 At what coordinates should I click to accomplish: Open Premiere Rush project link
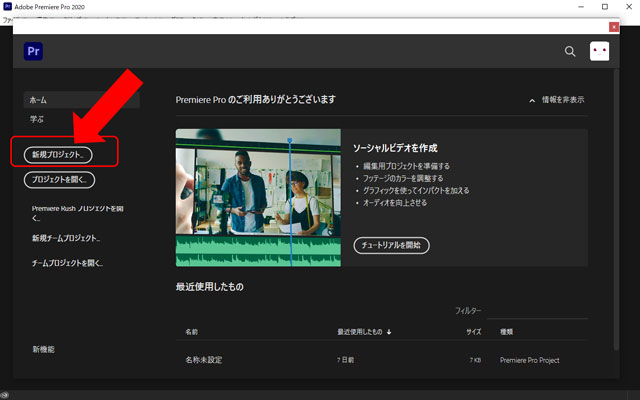click(77, 213)
